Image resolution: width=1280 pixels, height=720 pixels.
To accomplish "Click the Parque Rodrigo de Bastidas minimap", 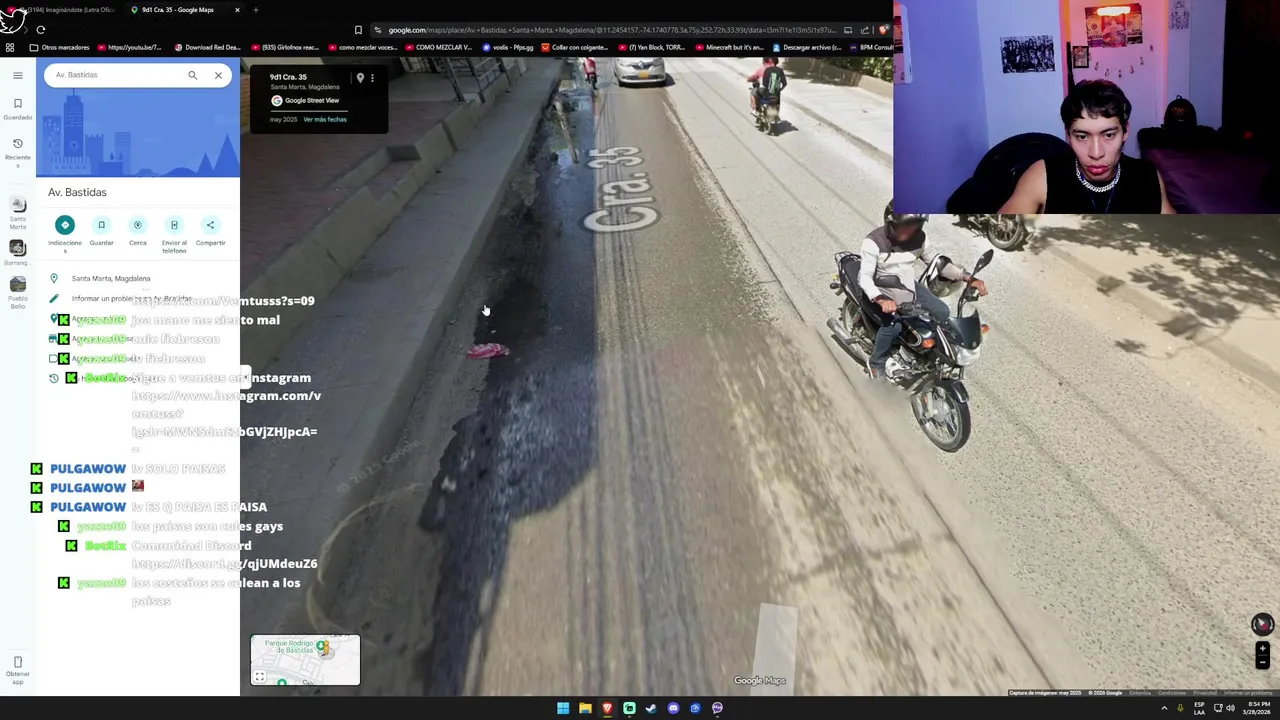I will coord(305,660).
